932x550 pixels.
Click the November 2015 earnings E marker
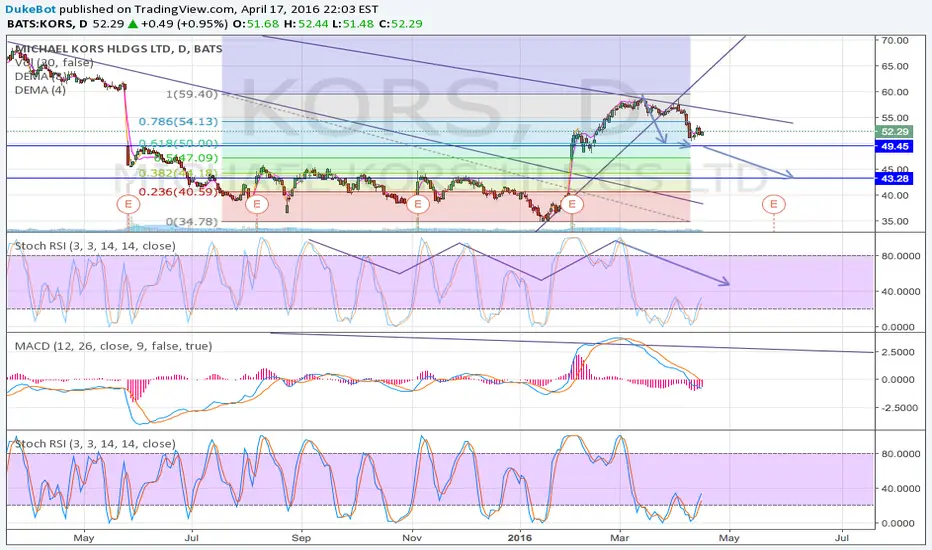(x=418, y=205)
